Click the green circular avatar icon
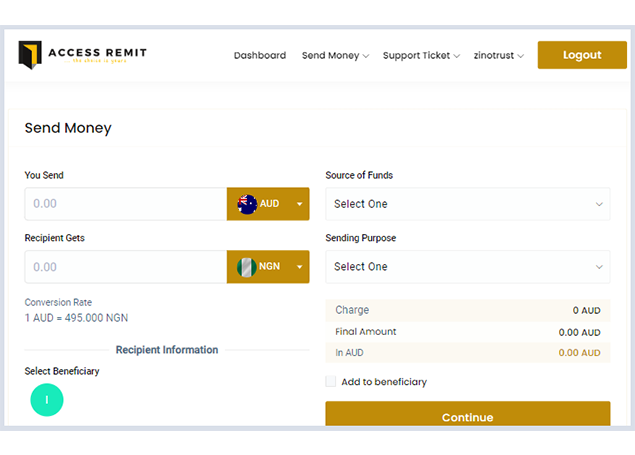Image resolution: width=635 pixels, height=455 pixels. click(x=47, y=401)
